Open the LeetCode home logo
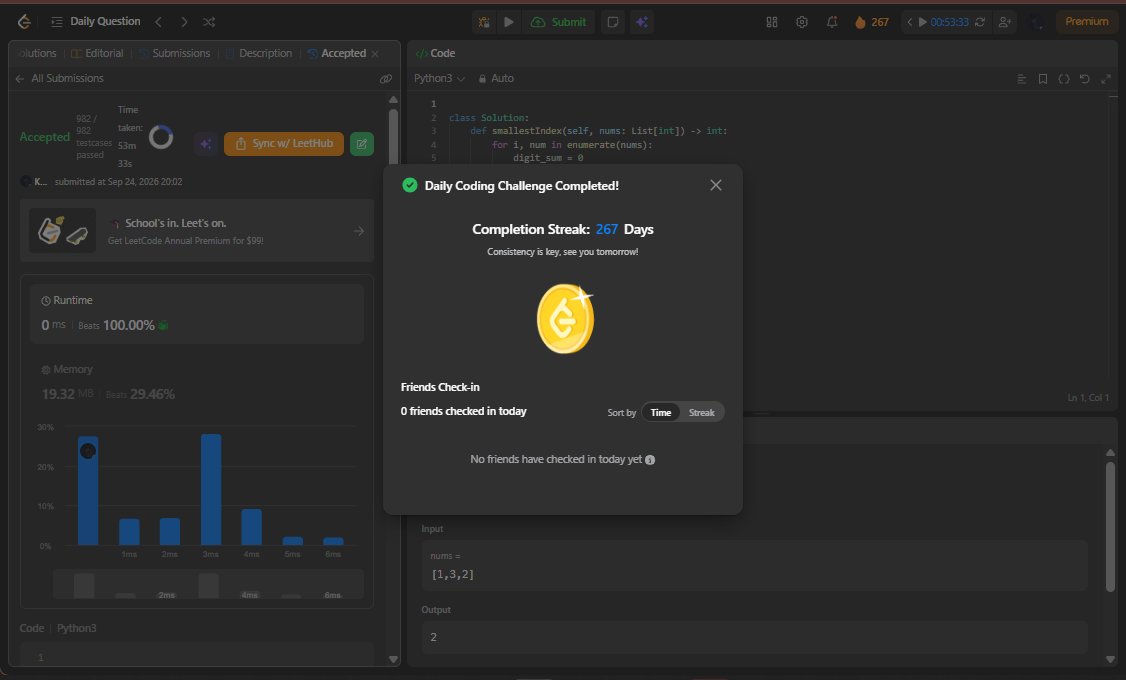The height and width of the screenshot is (680, 1126). [x=24, y=22]
